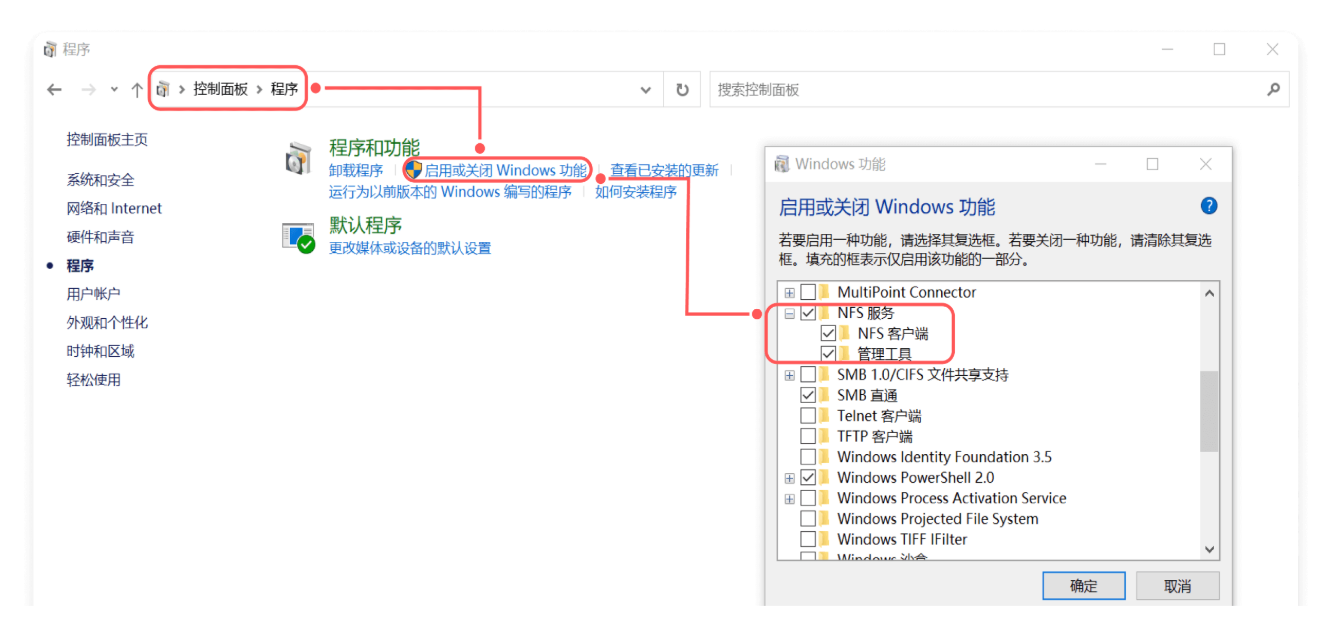Screen dimensions: 1319x623
Task: Disable the SMB 直通 checkbox
Action: click(x=808, y=395)
